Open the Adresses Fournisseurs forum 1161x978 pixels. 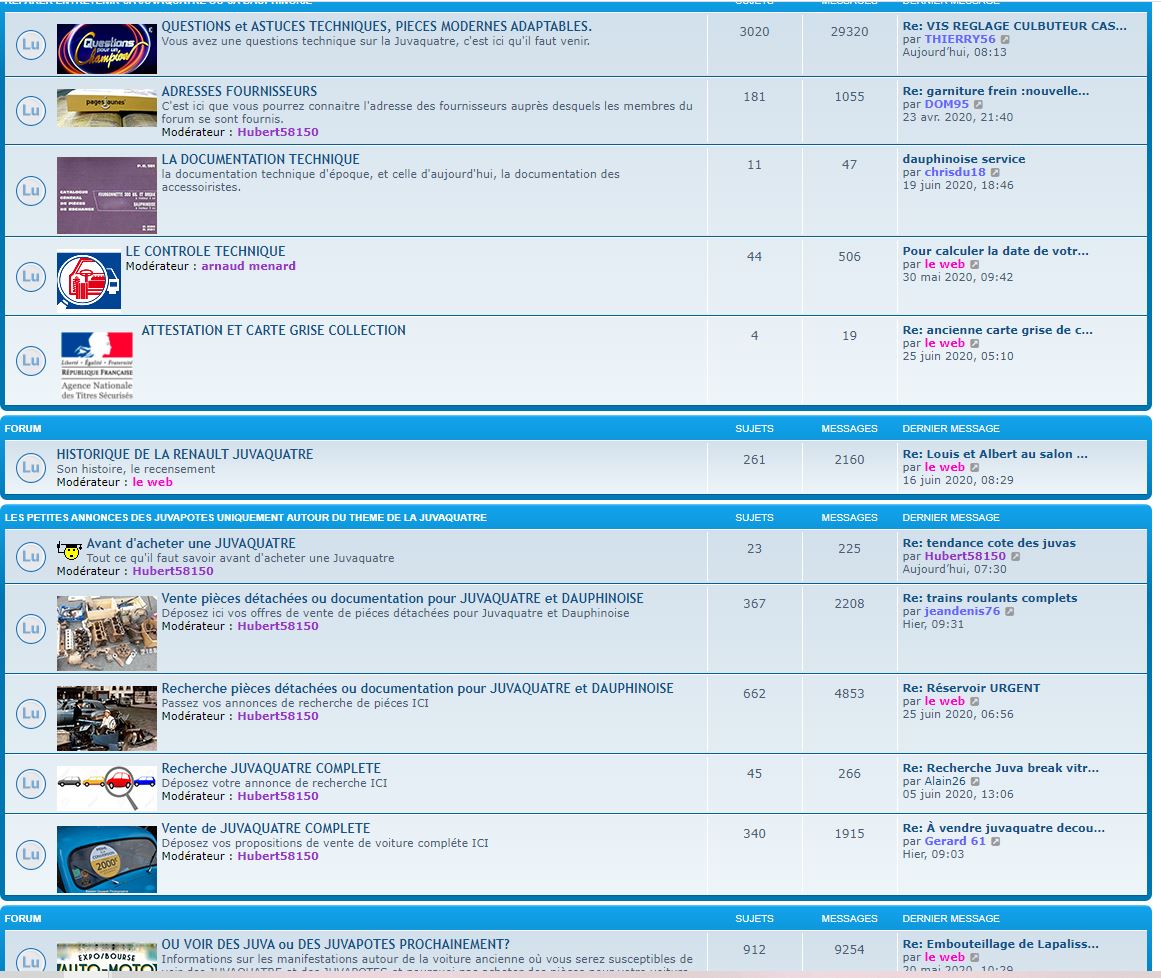239,92
